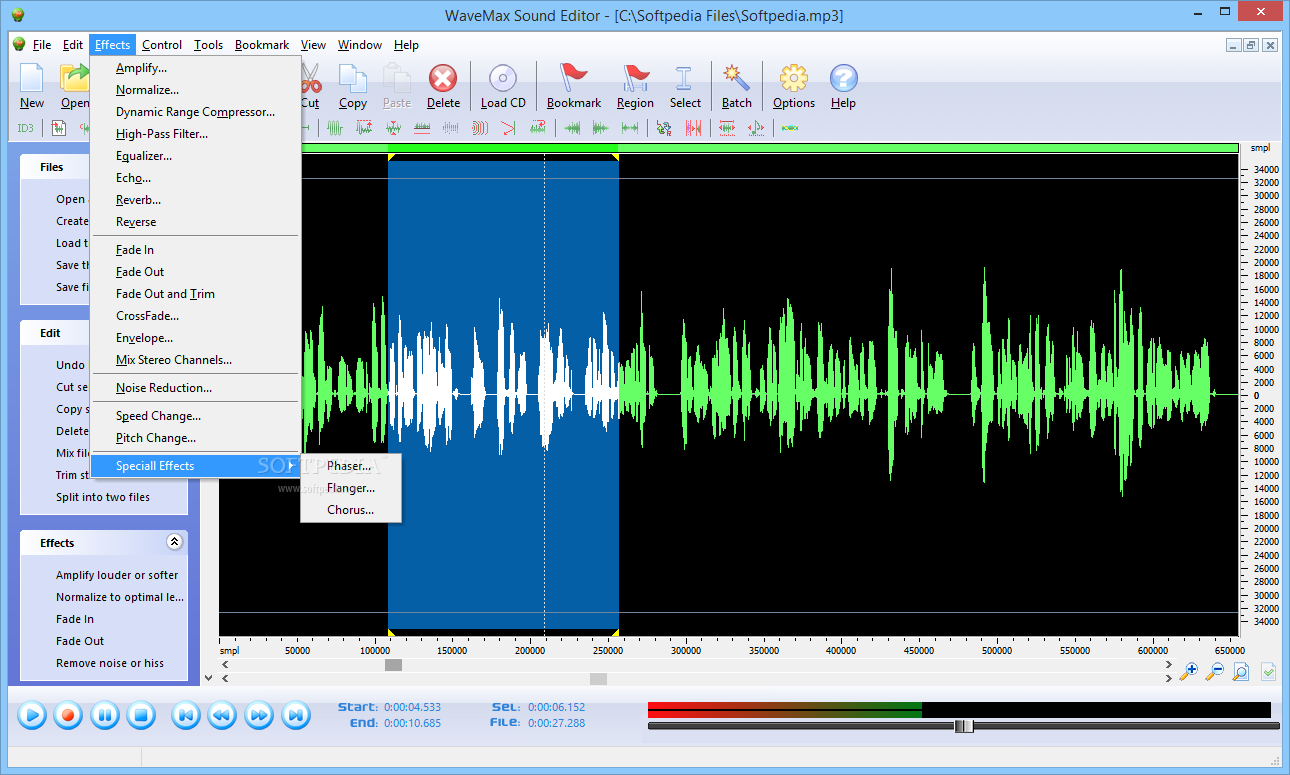Viewport: 1290px width, 775px height.
Task: Stop playback with the Stop button
Action: point(141,715)
